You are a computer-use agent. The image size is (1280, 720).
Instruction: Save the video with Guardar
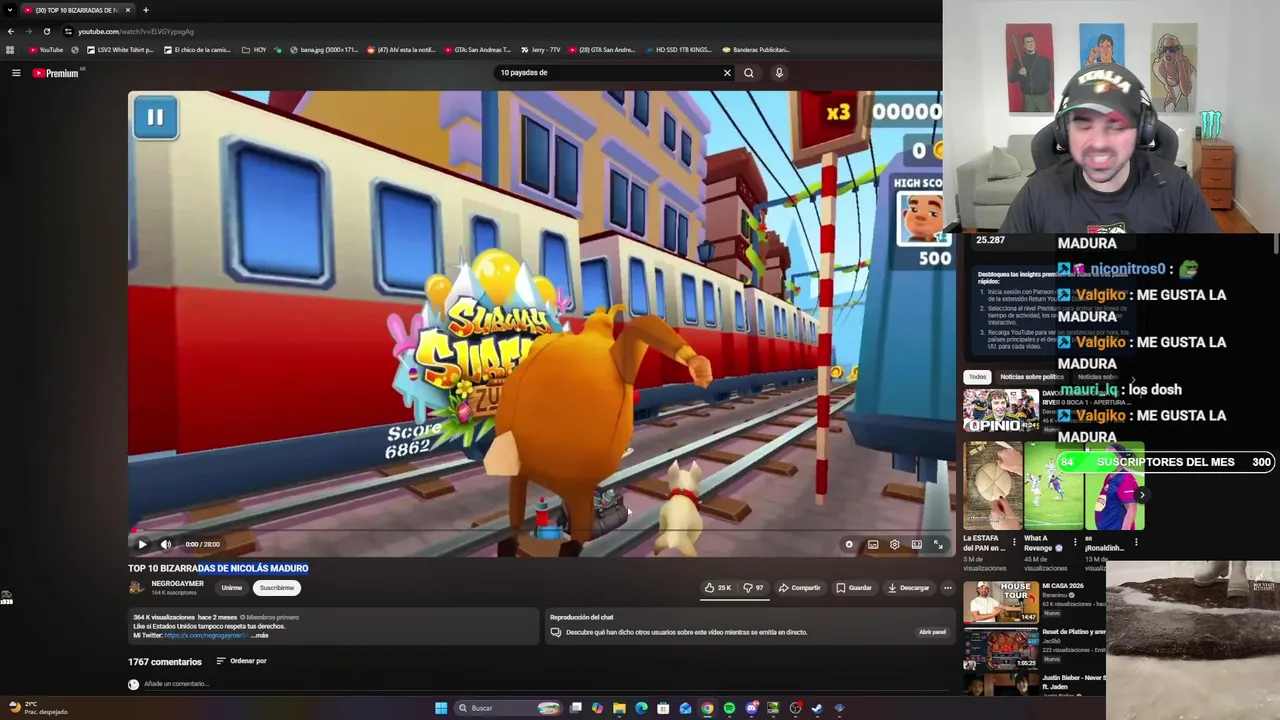pos(854,588)
